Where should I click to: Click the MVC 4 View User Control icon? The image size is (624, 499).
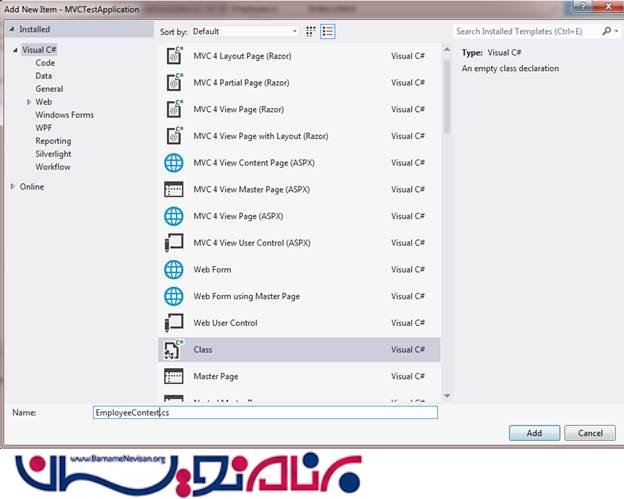[x=174, y=243]
